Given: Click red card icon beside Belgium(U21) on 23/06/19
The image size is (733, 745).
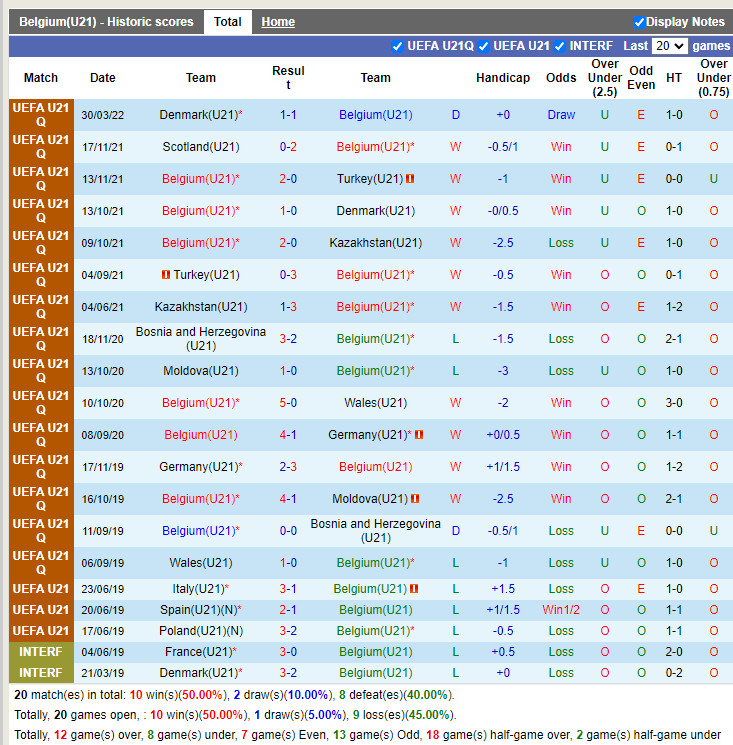Looking at the screenshot, I should click(414, 589).
